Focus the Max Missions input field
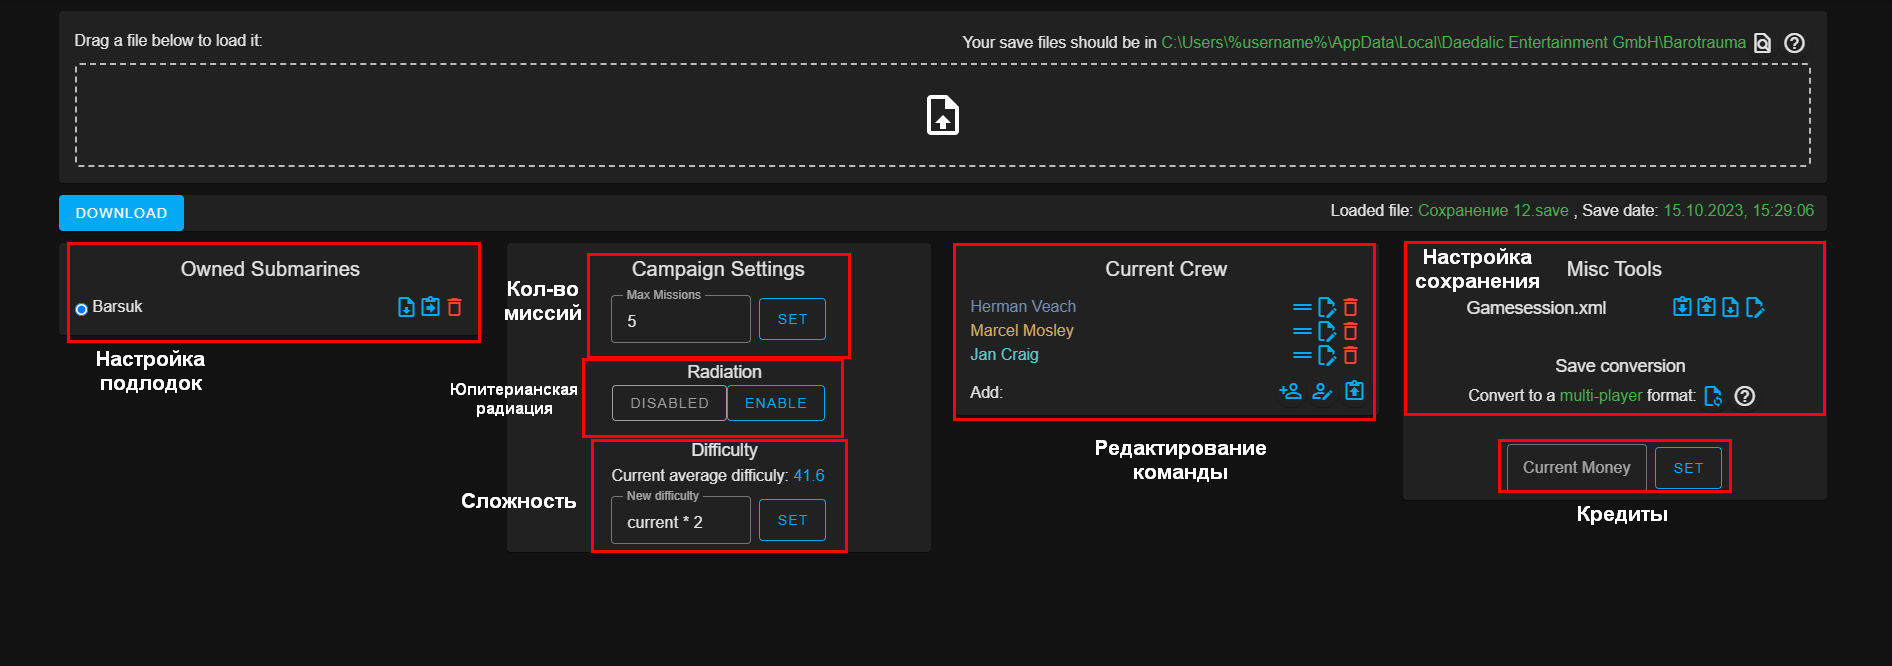This screenshot has height=666, width=1892. [x=681, y=320]
